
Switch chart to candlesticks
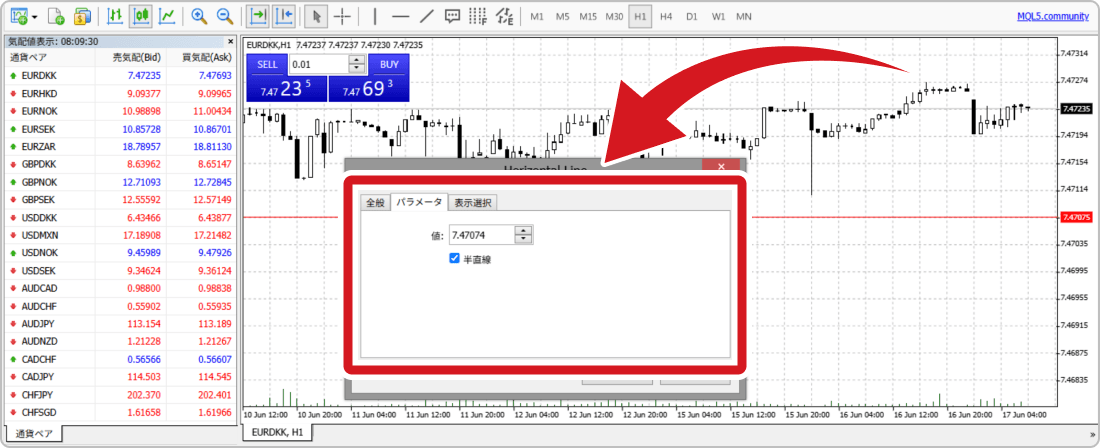point(142,15)
